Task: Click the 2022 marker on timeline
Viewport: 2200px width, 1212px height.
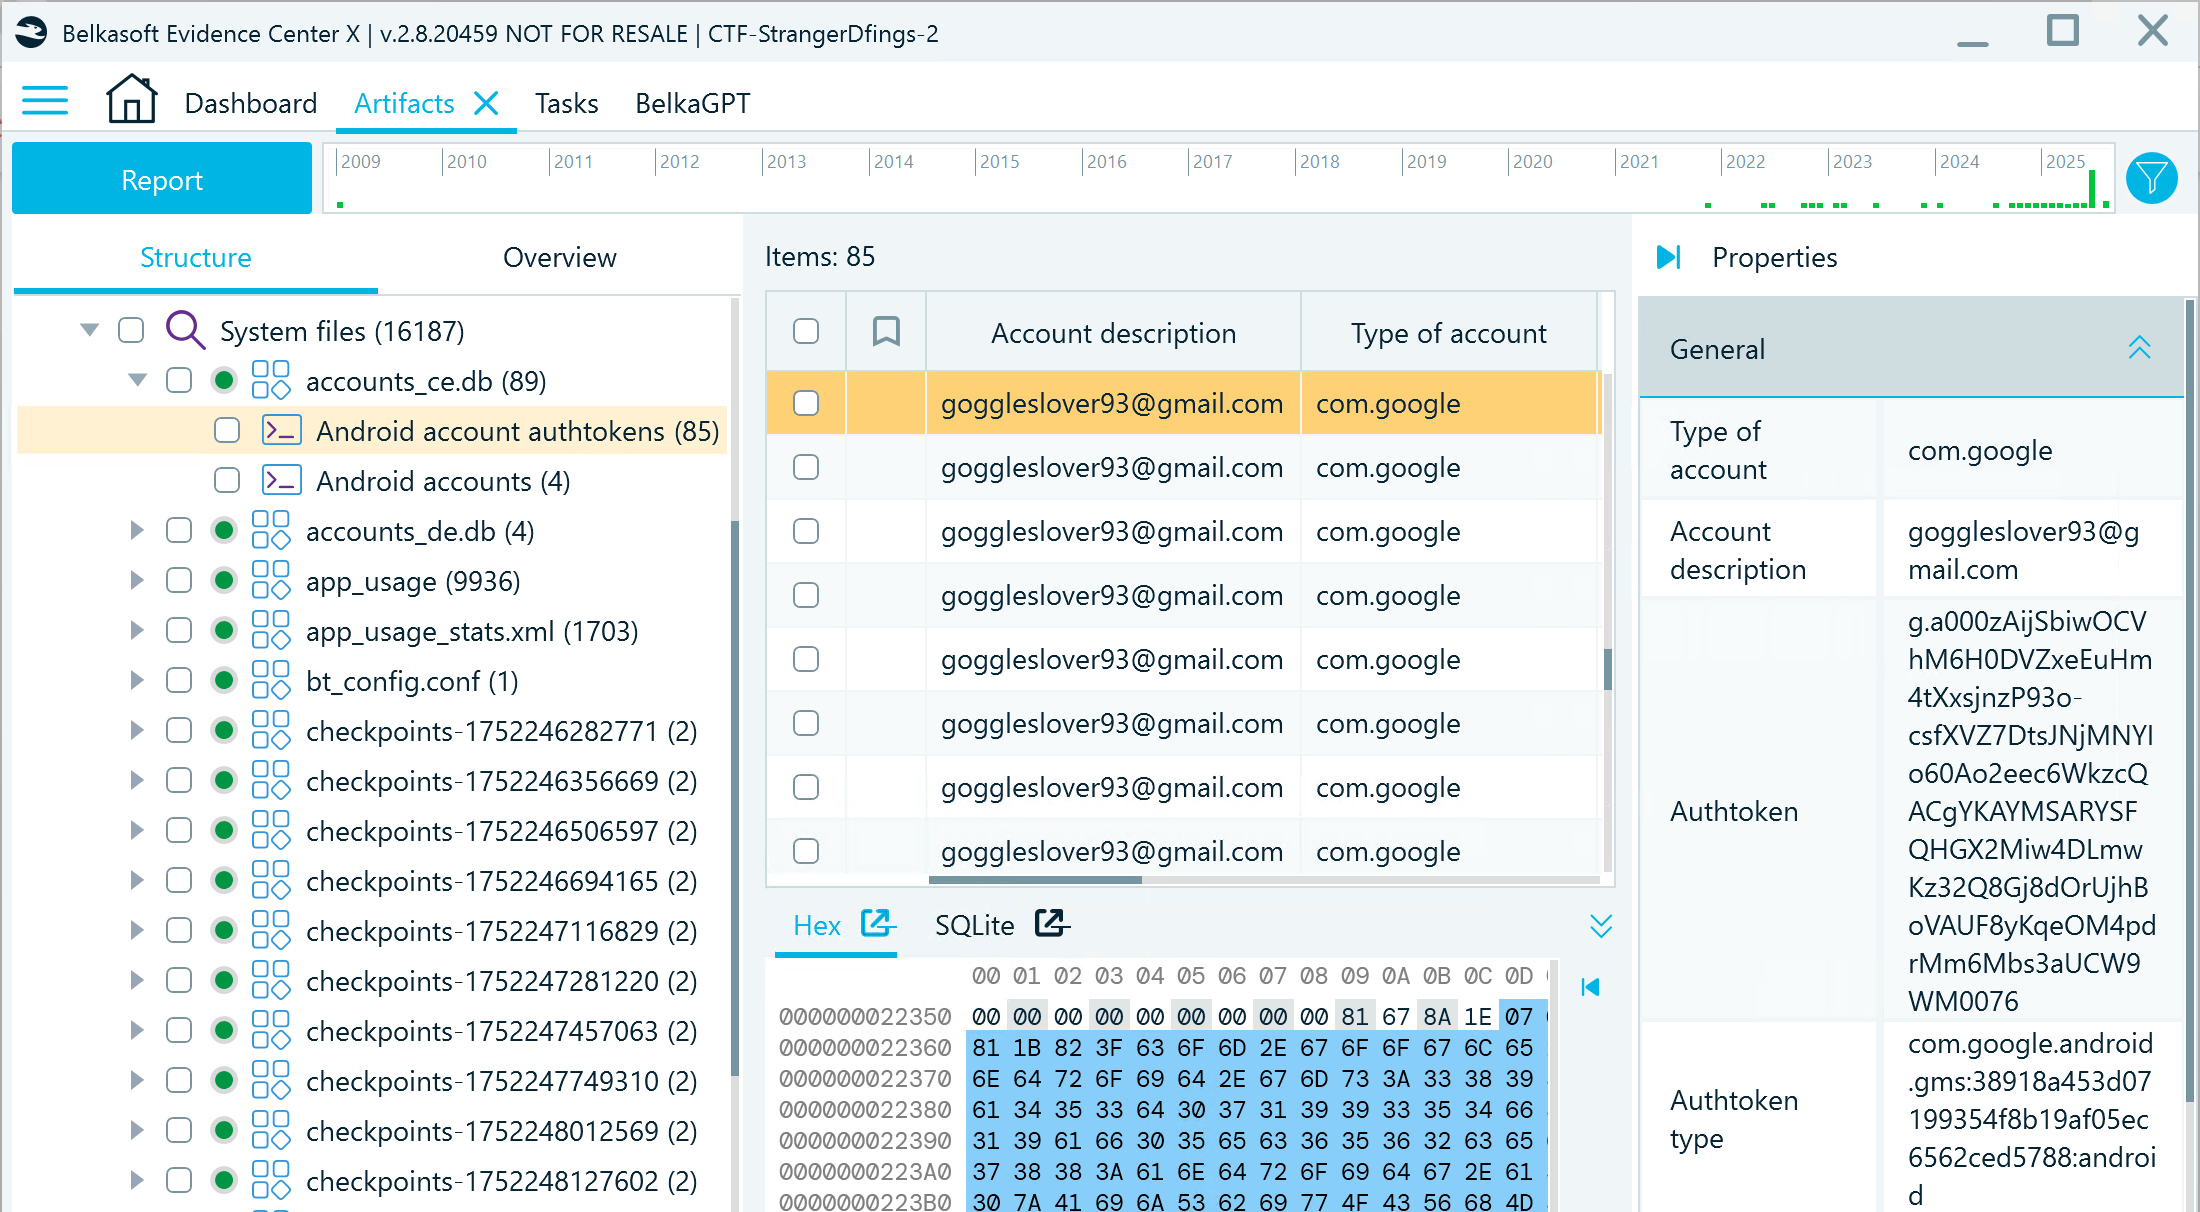Action: click(1745, 161)
